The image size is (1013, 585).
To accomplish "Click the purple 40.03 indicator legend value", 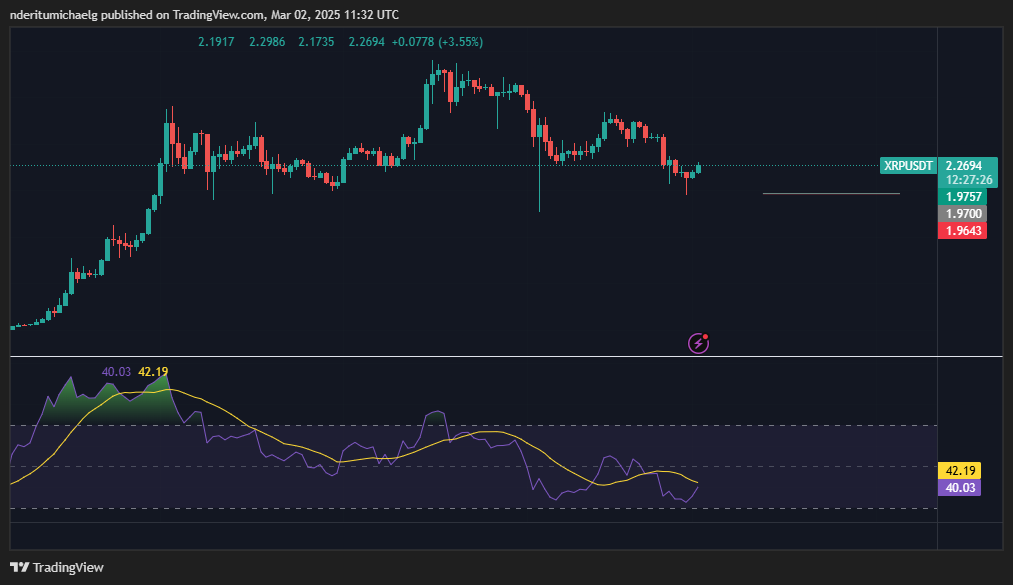I will (x=116, y=372).
